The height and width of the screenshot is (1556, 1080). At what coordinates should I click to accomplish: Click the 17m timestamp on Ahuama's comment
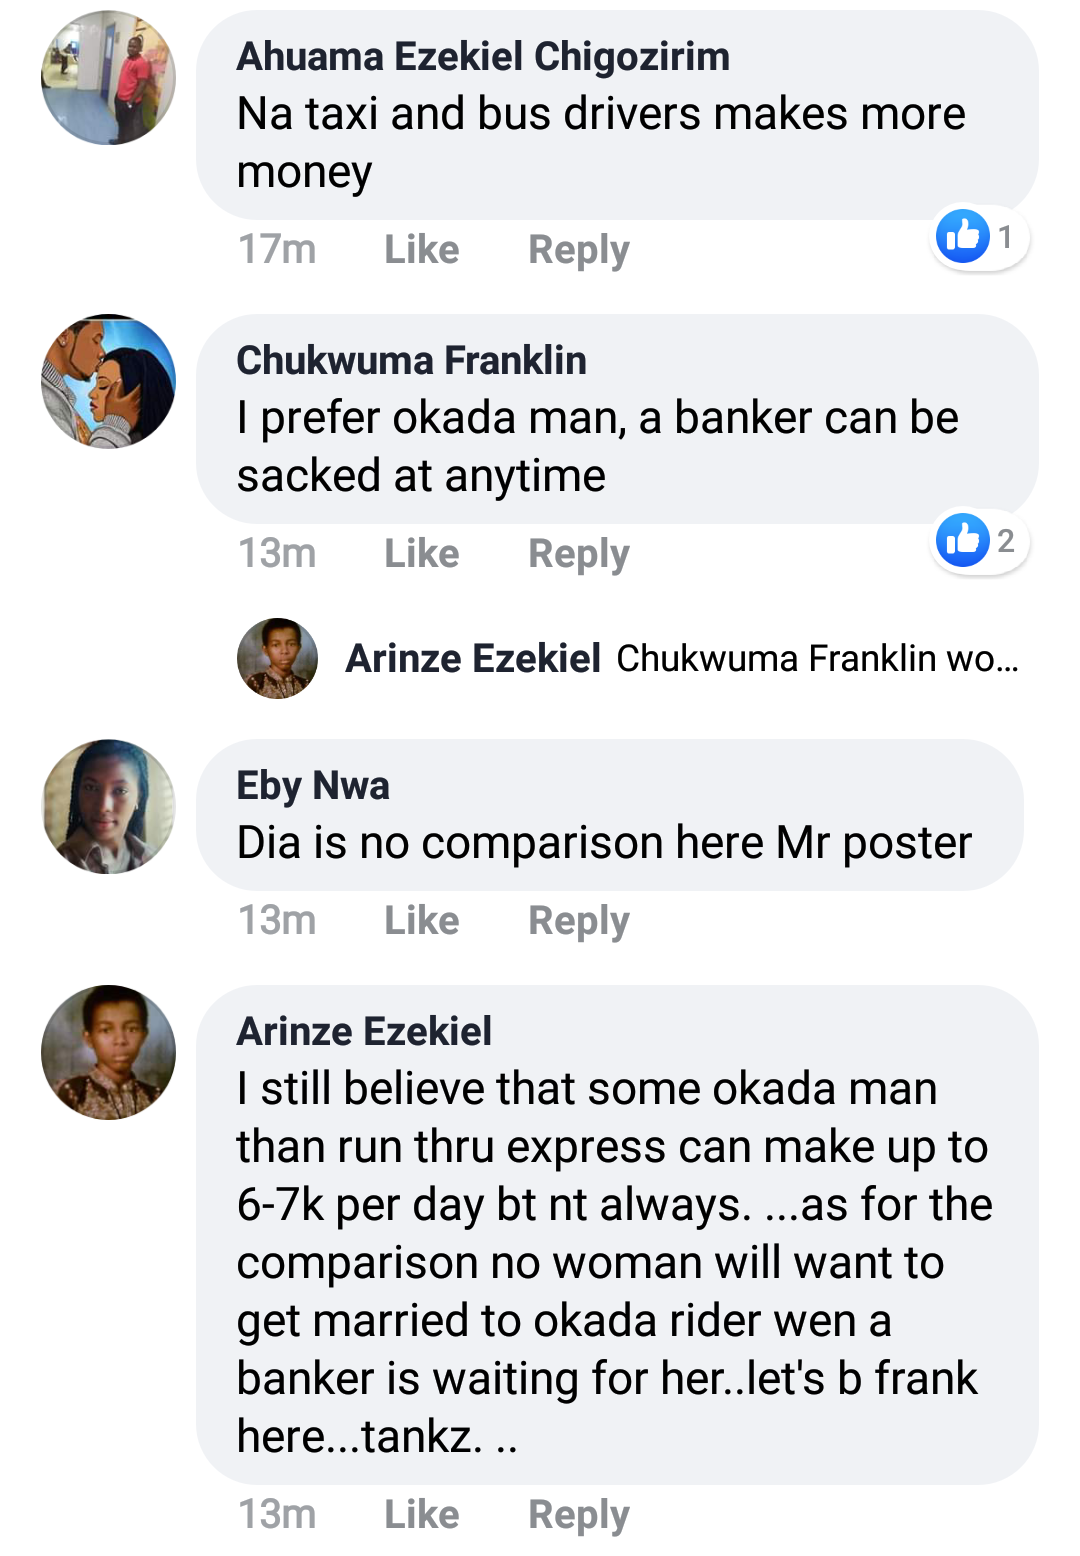tap(277, 249)
